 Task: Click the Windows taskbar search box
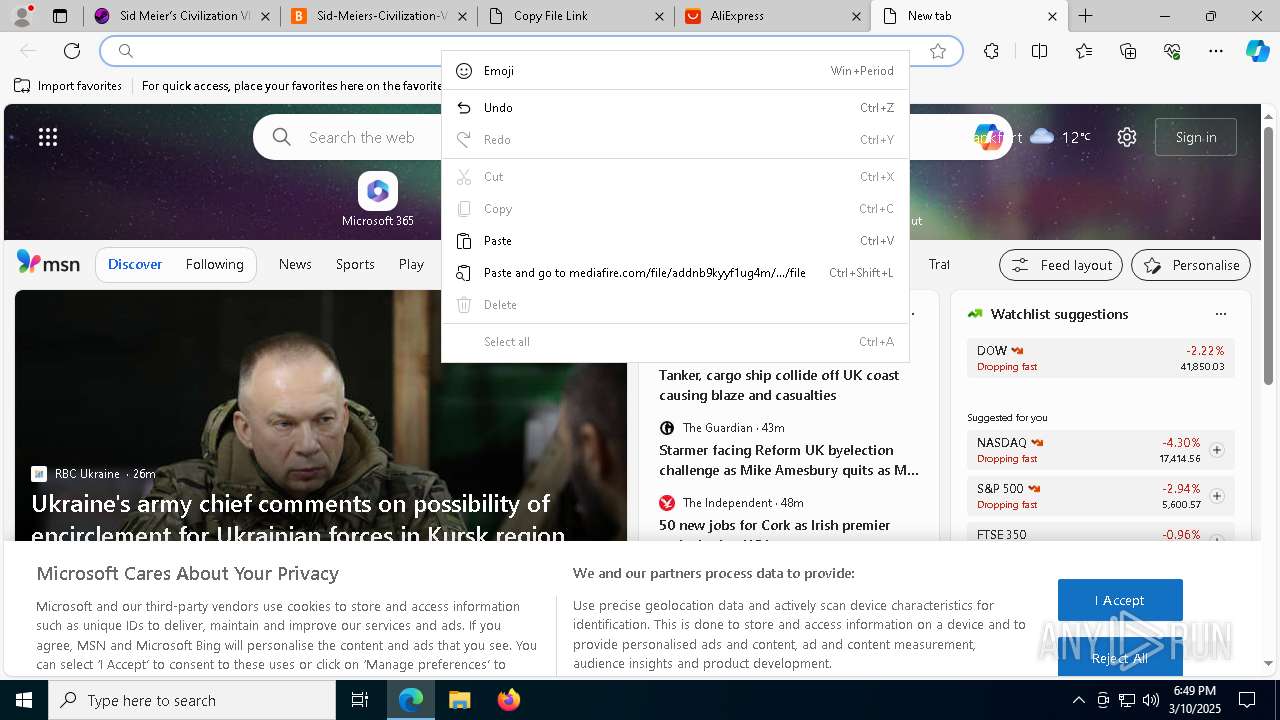click(192, 700)
